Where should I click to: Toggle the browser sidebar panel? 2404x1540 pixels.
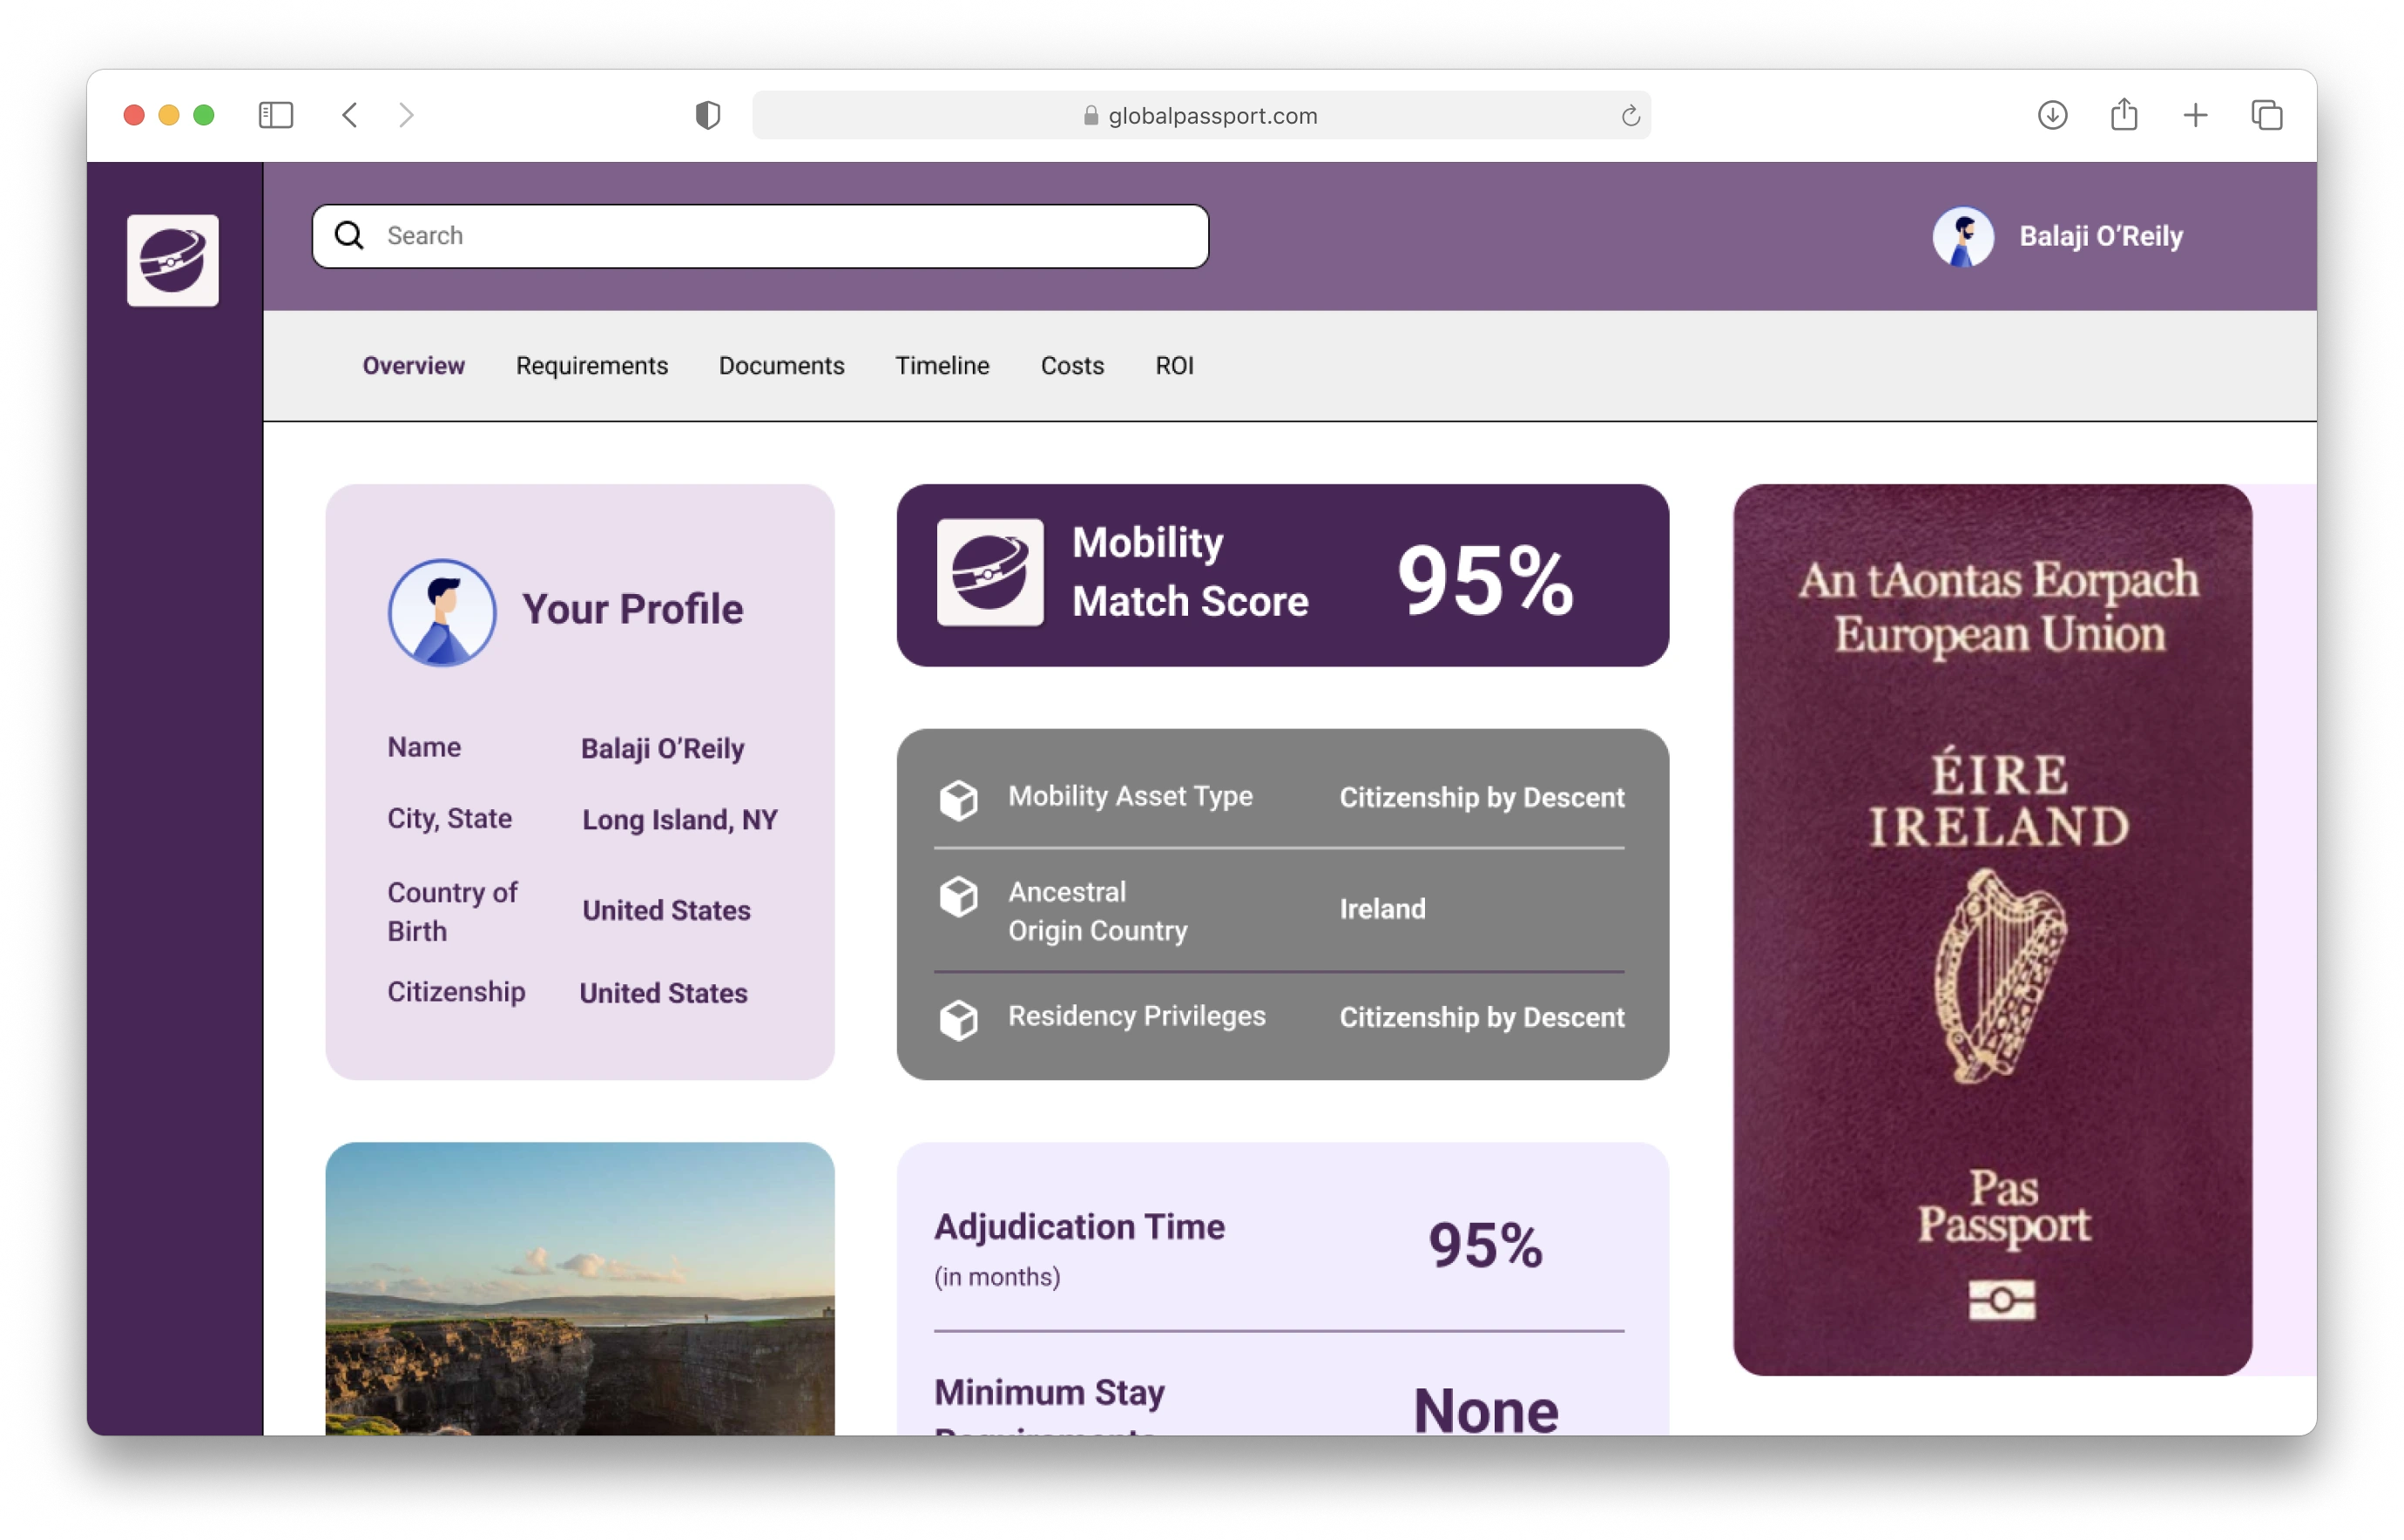pyautogui.click(x=277, y=115)
